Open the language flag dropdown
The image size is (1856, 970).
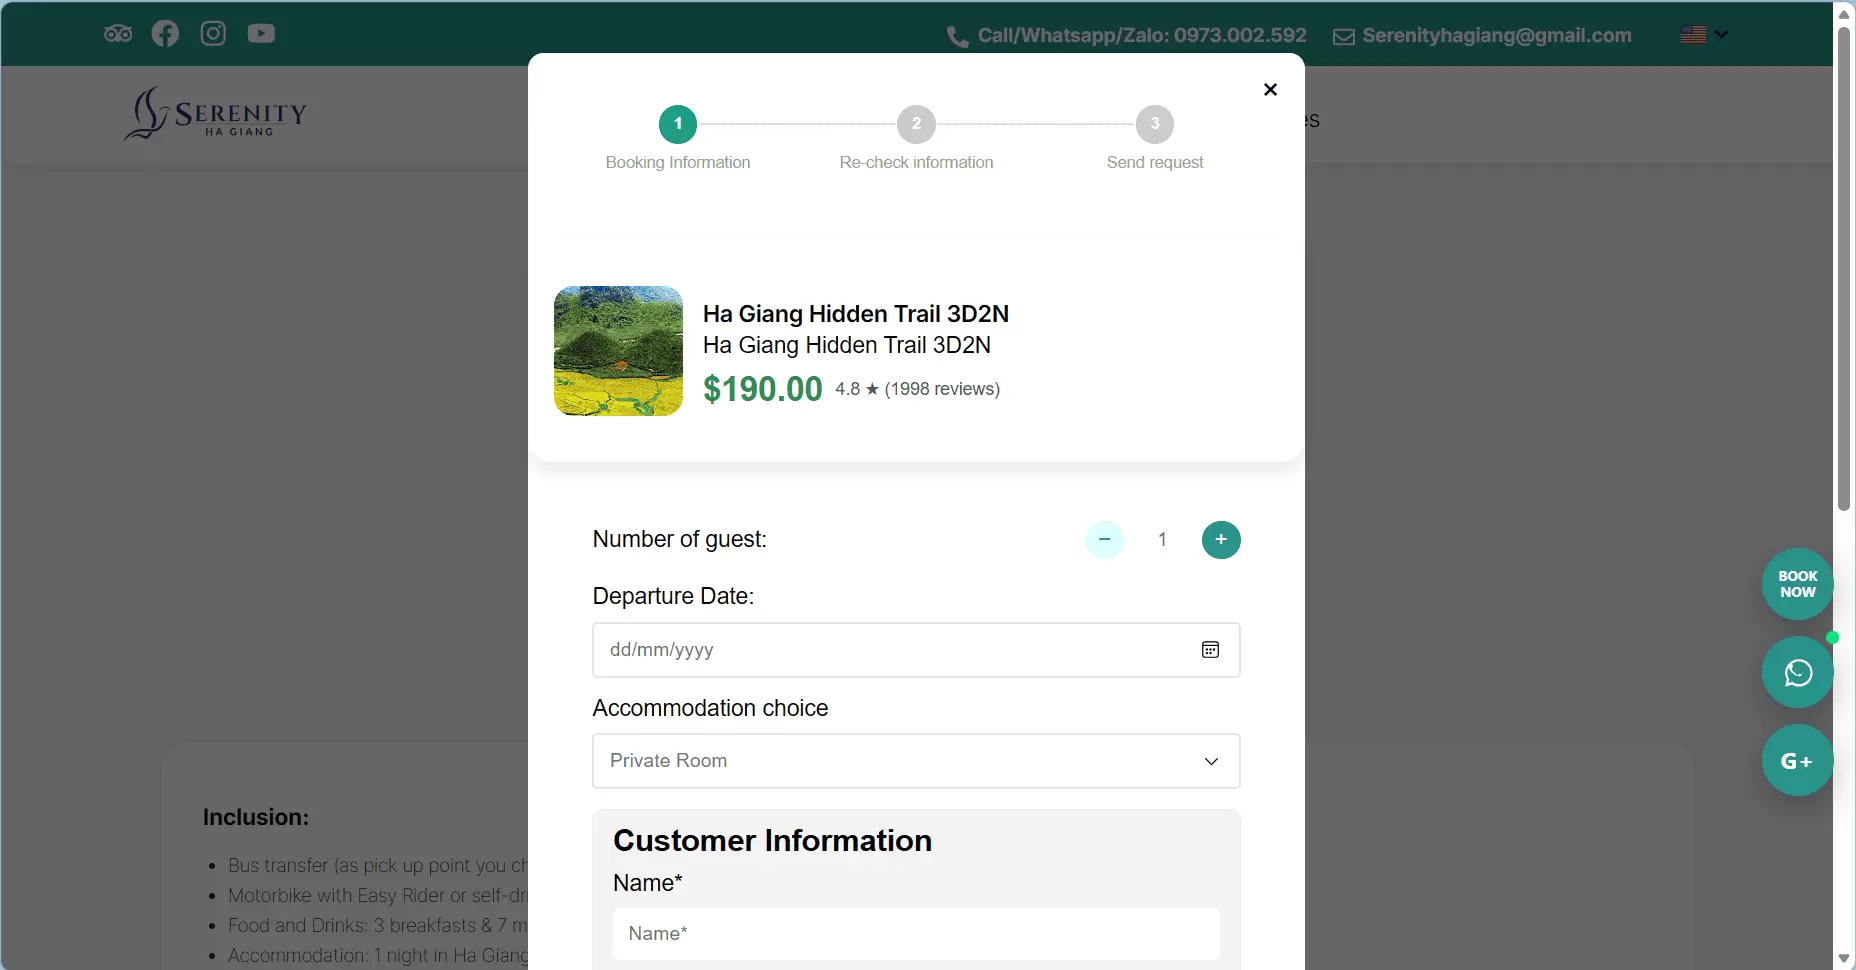1704,35
